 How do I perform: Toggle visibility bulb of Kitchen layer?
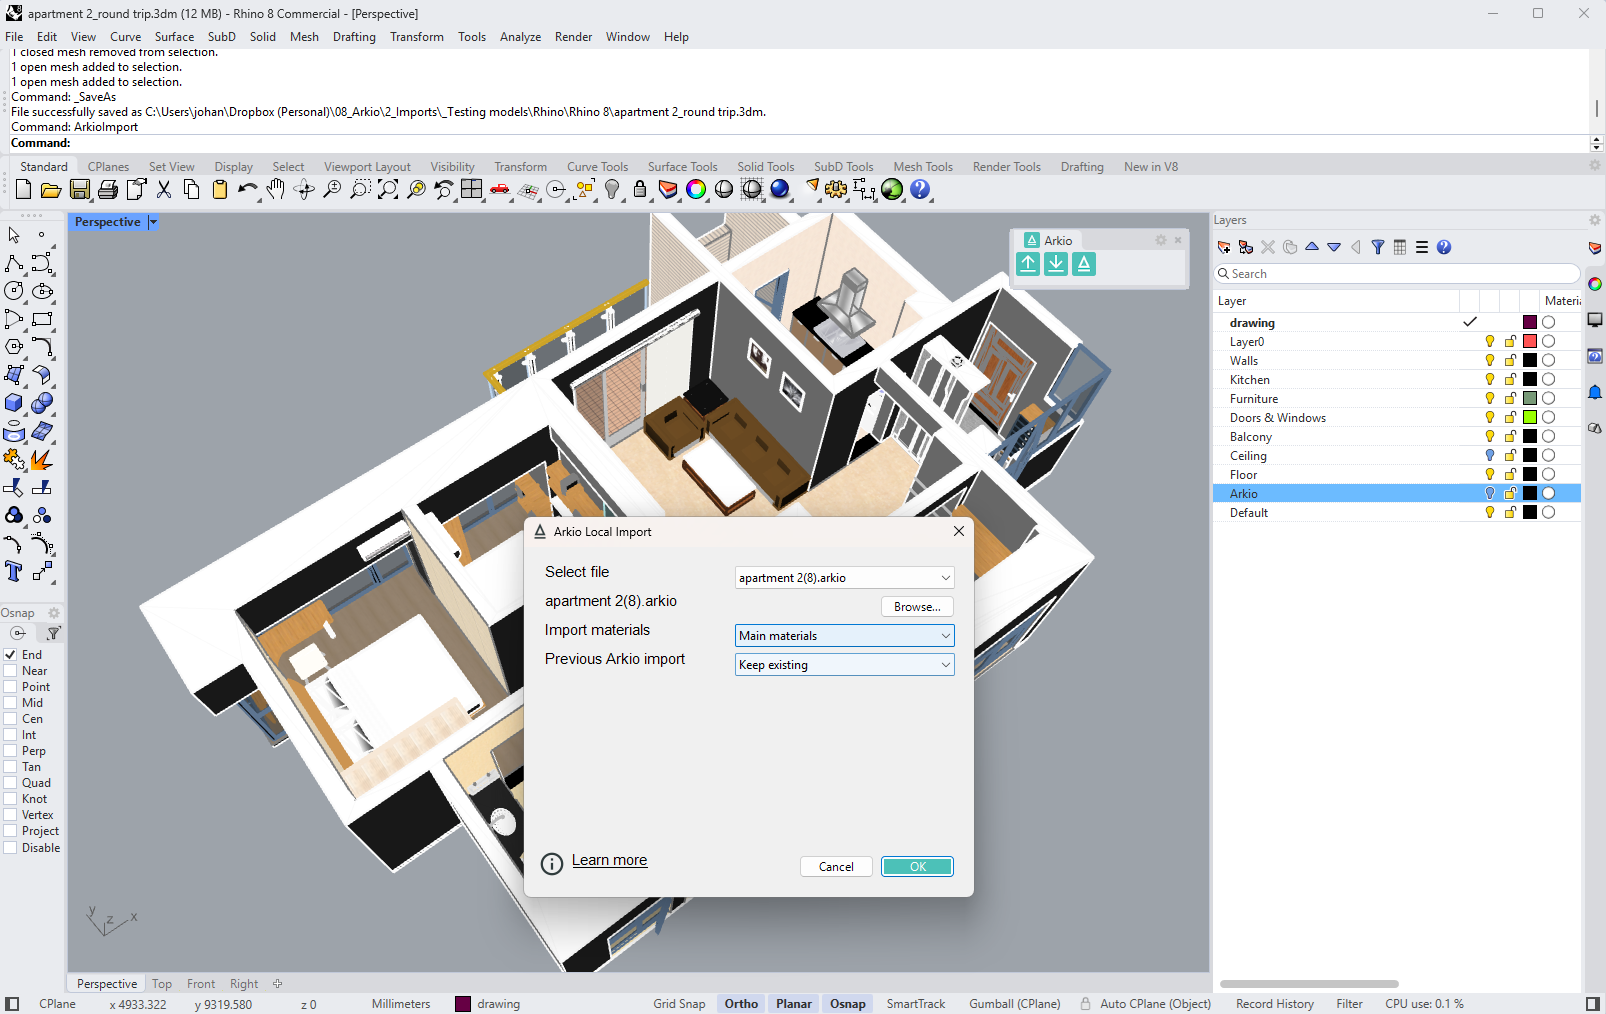(x=1489, y=380)
